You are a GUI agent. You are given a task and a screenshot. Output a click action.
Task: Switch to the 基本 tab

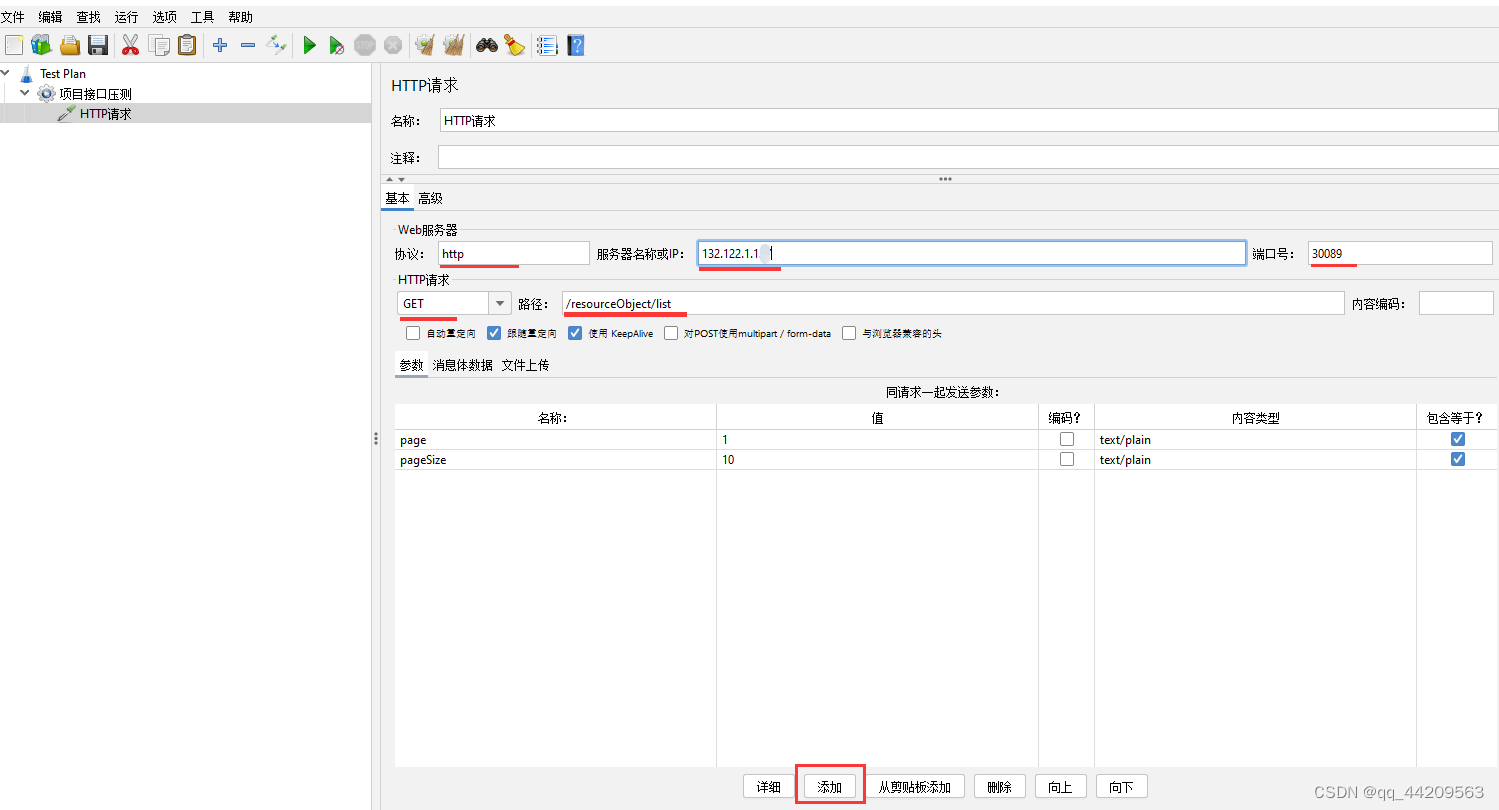pyautogui.click(x=397, y=198)
